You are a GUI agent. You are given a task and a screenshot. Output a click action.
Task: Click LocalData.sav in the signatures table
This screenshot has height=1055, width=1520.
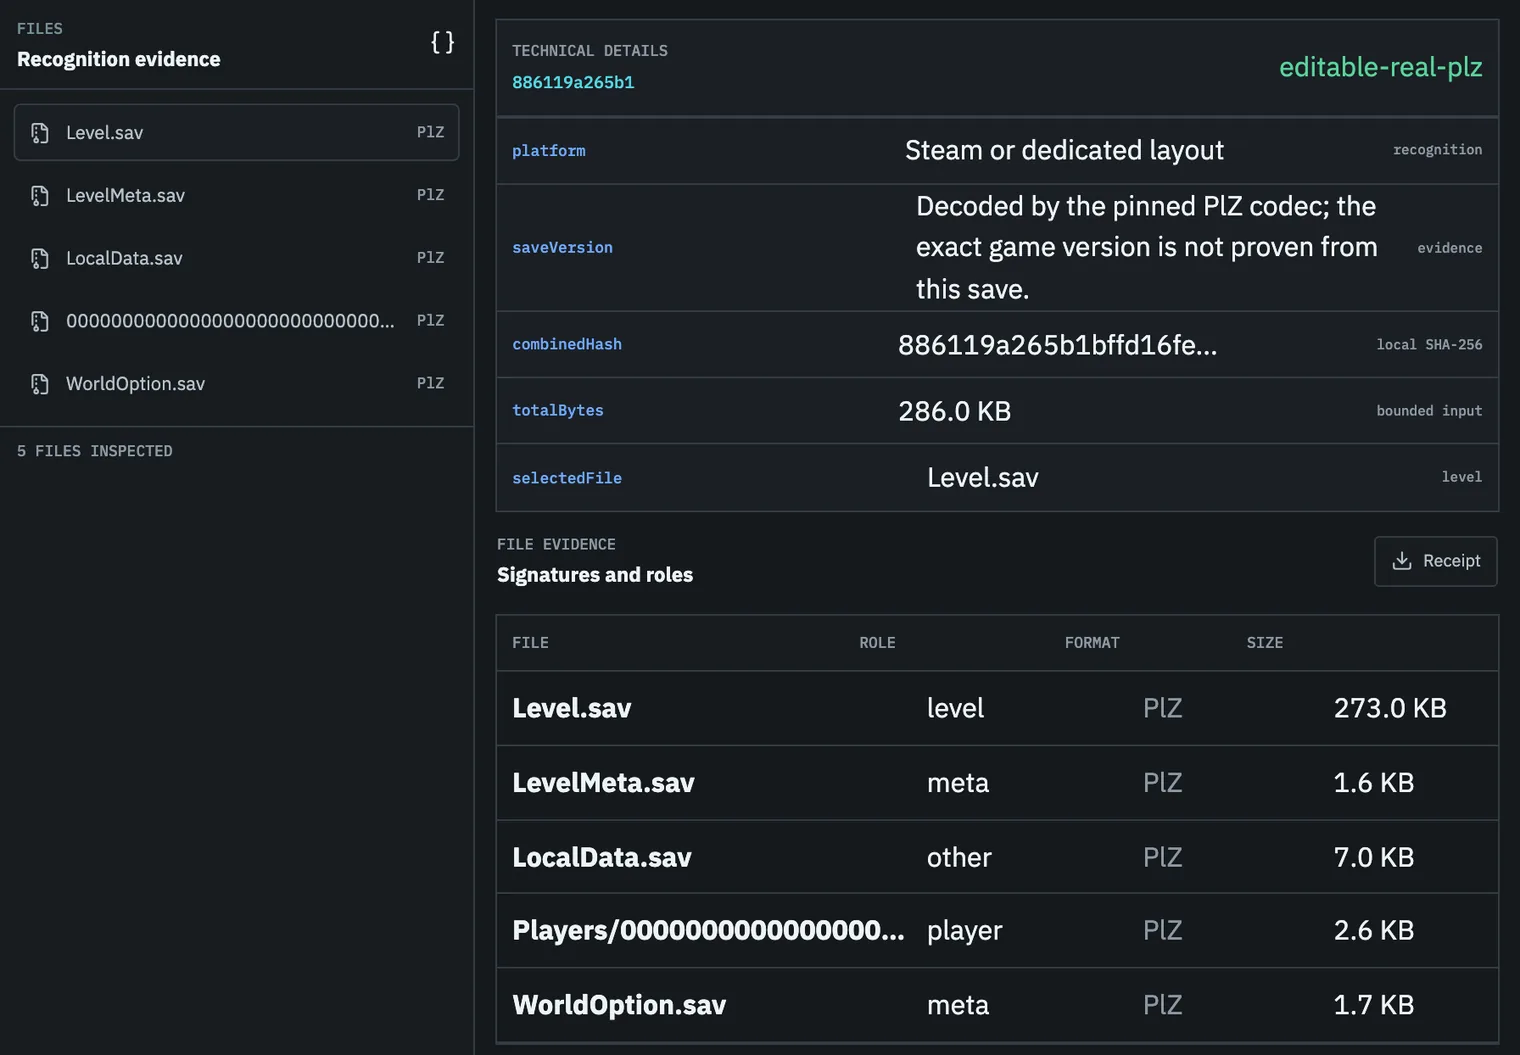[602, 857]
